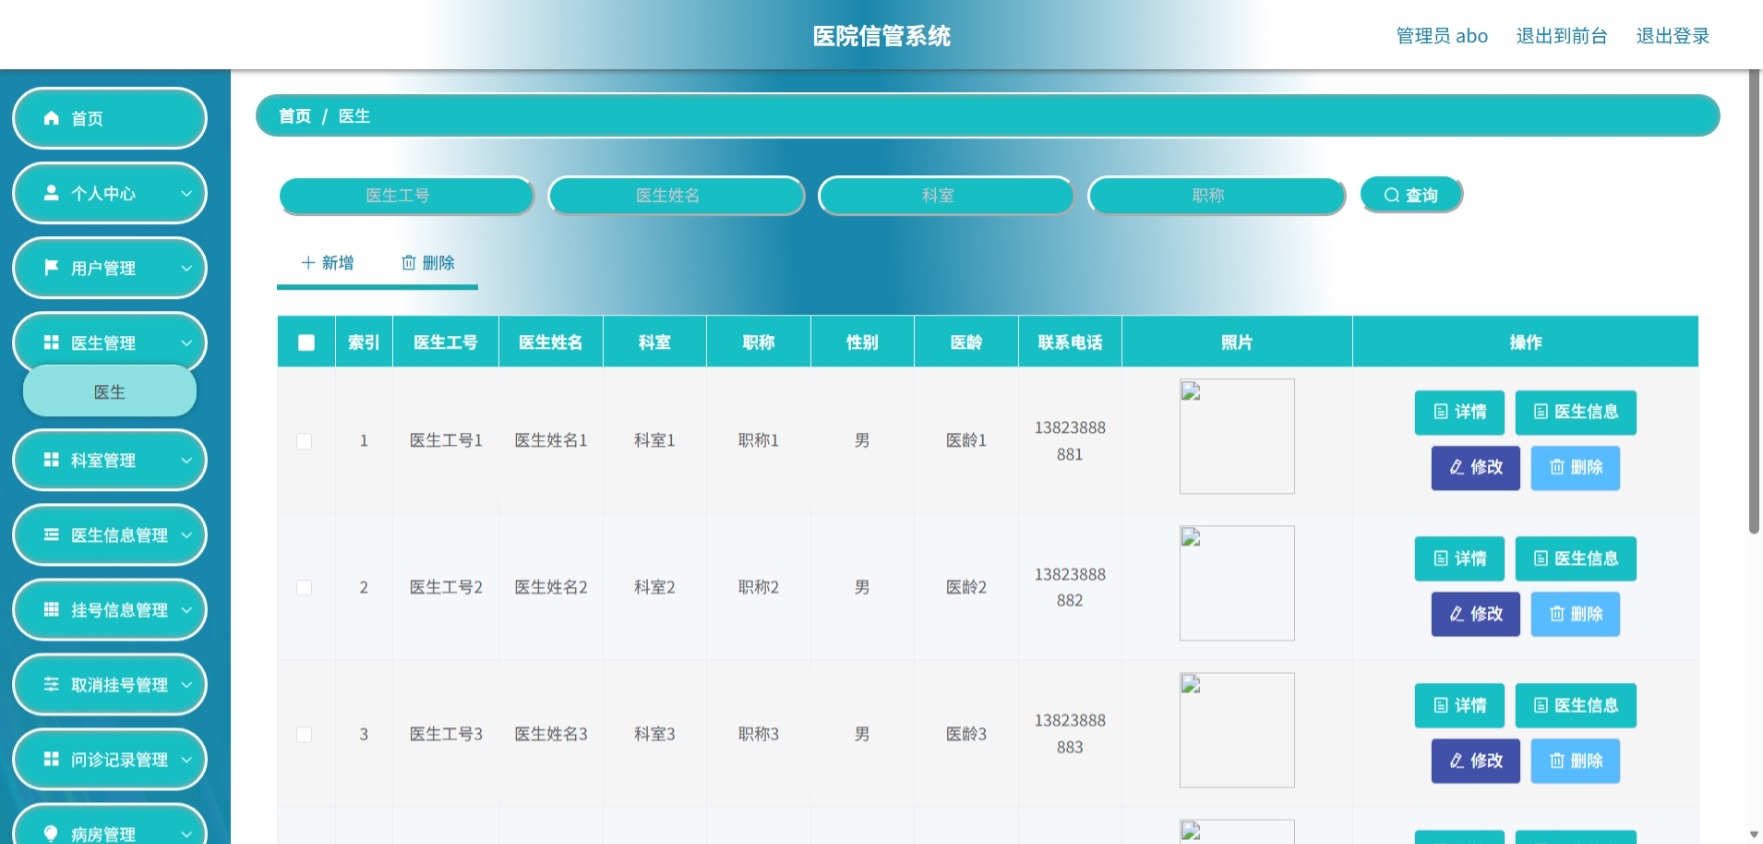This screenshot has width=1763, height=844.
Task: Focus the 医生姓名 search field
Action: [x=676, y=196]
